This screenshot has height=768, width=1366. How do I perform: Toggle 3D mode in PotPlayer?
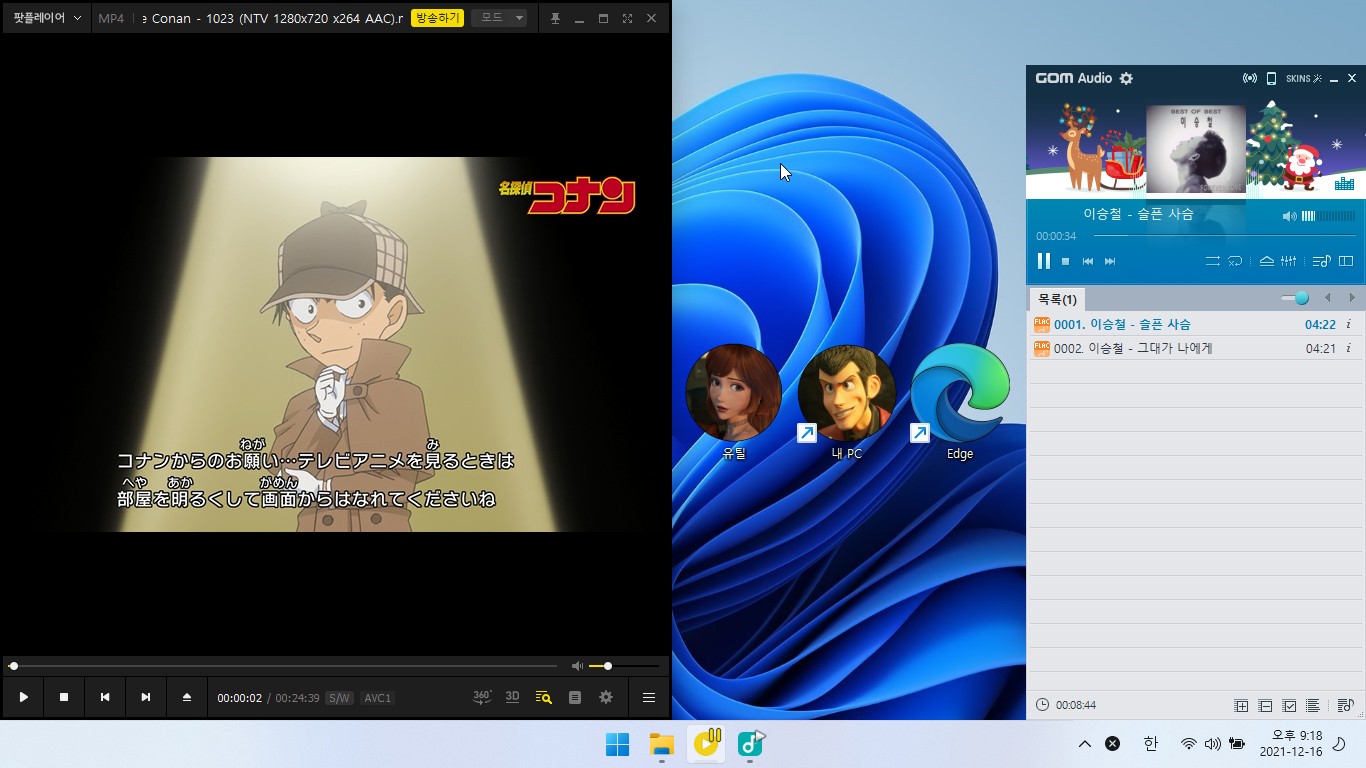(513, 697)
